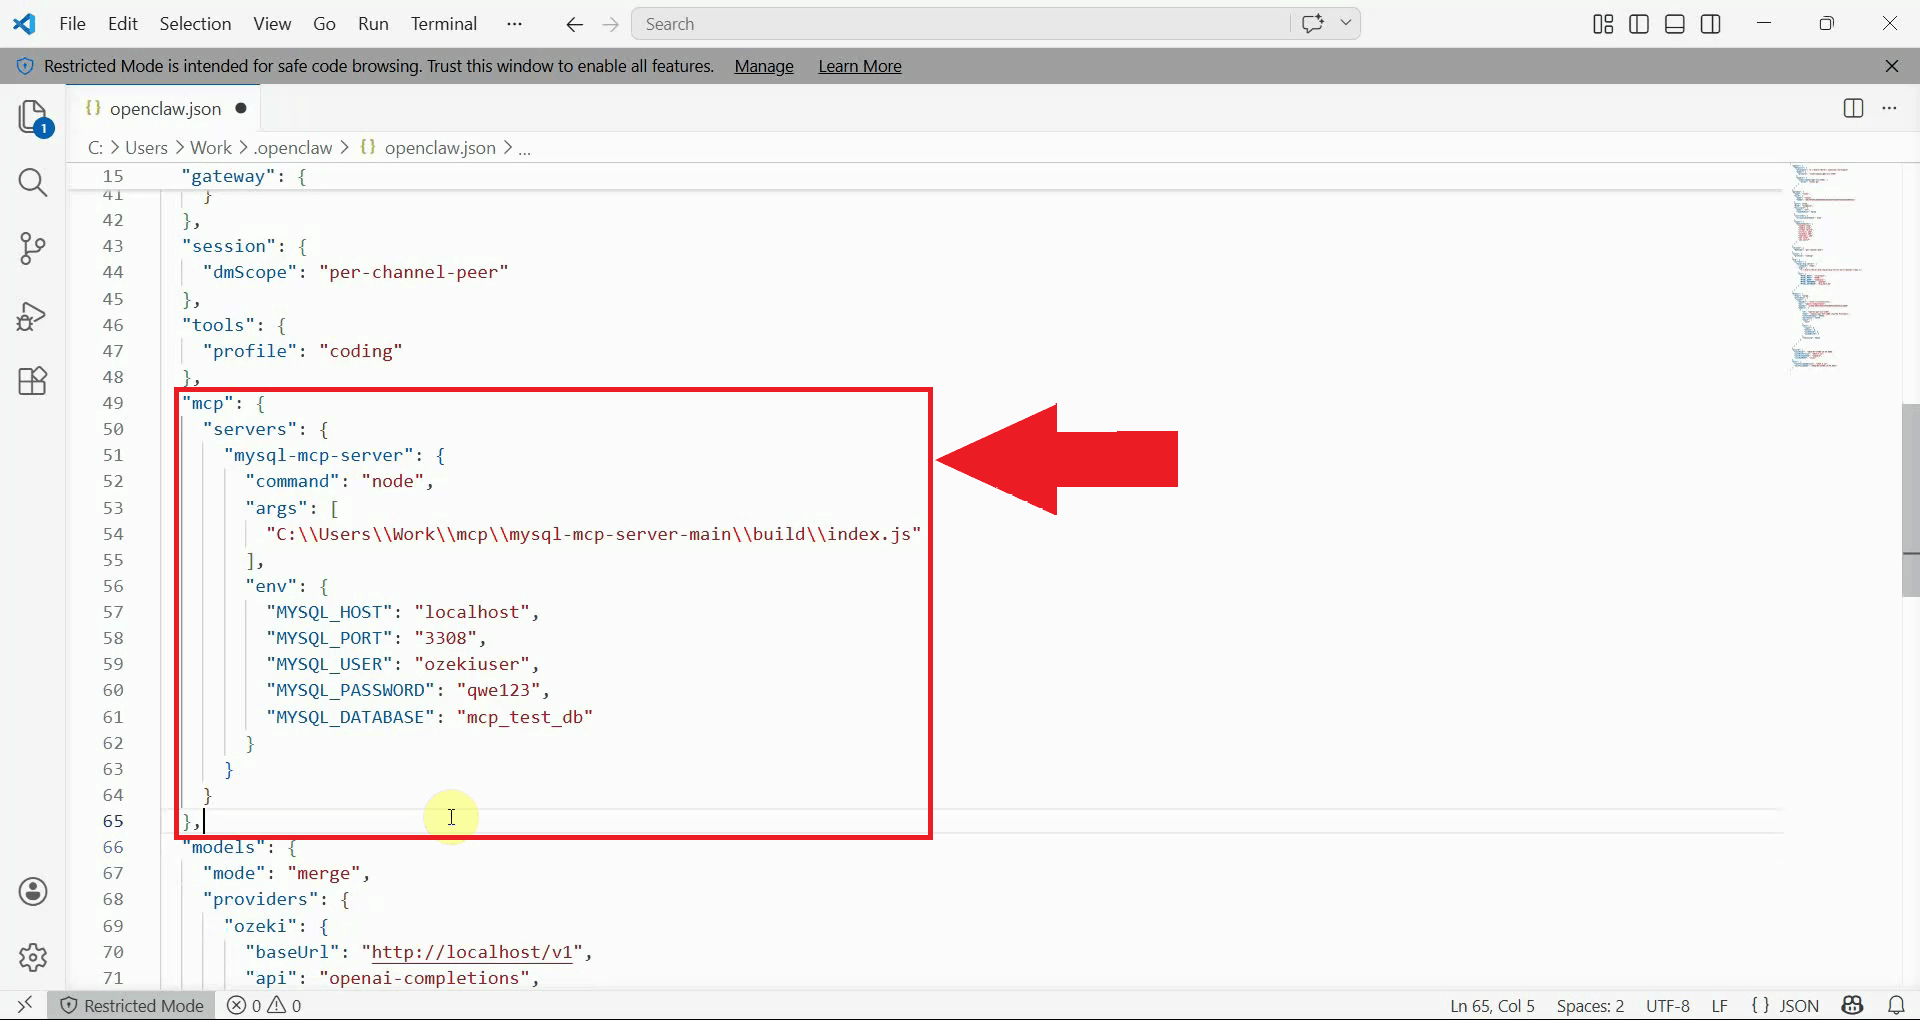Click the "openai-completions" value text
The image size is (1920, 1020).
[425, 978]
